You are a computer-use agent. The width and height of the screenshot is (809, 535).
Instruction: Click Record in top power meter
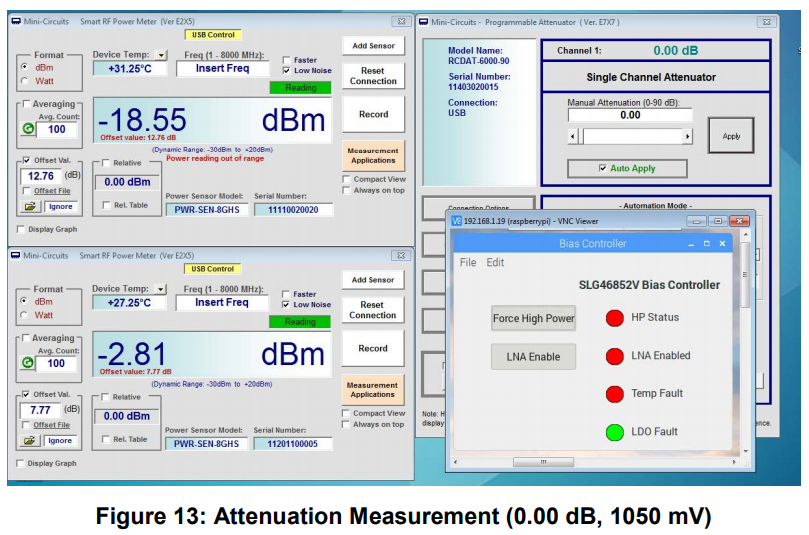(x=374, y=114)
